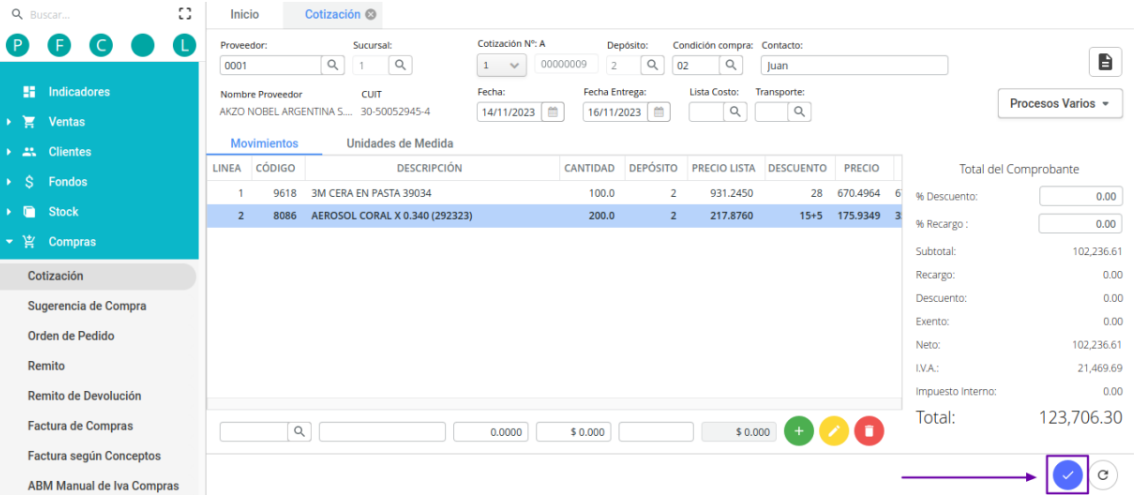Click the Proveedor code field
This screenshot has height=503, width=1138.
click(x=271, y=65)
